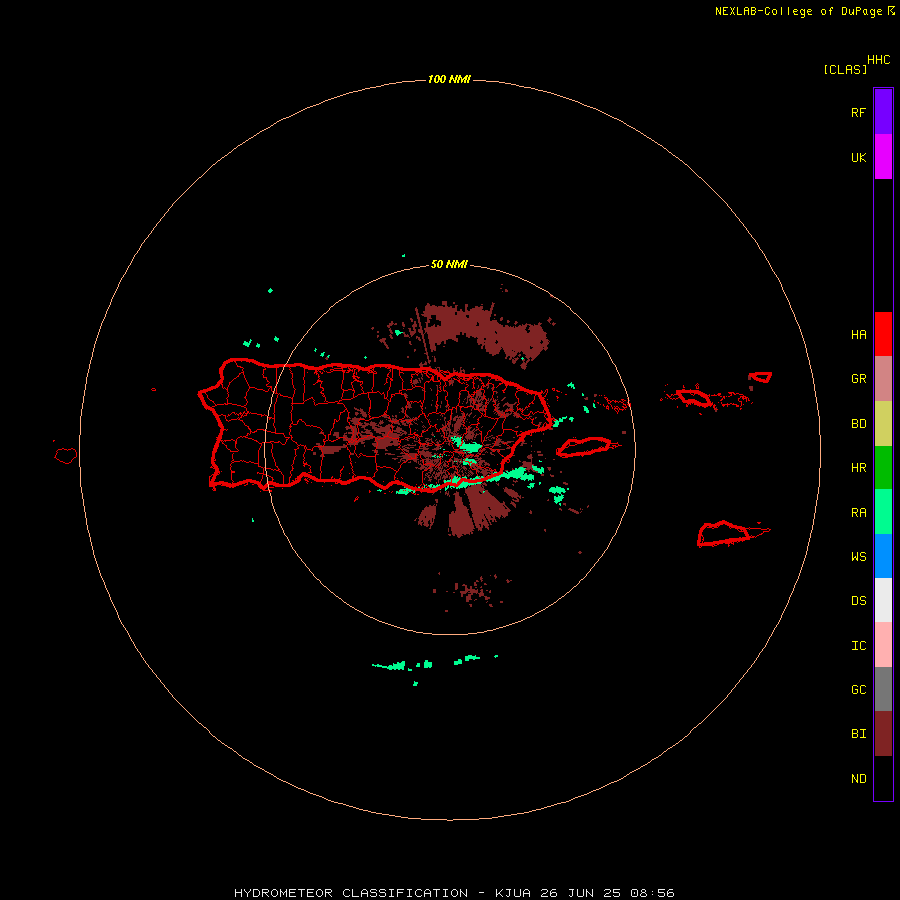Click the BD legend label
This screenshot has height=900, width=900.
pos(858,424)
